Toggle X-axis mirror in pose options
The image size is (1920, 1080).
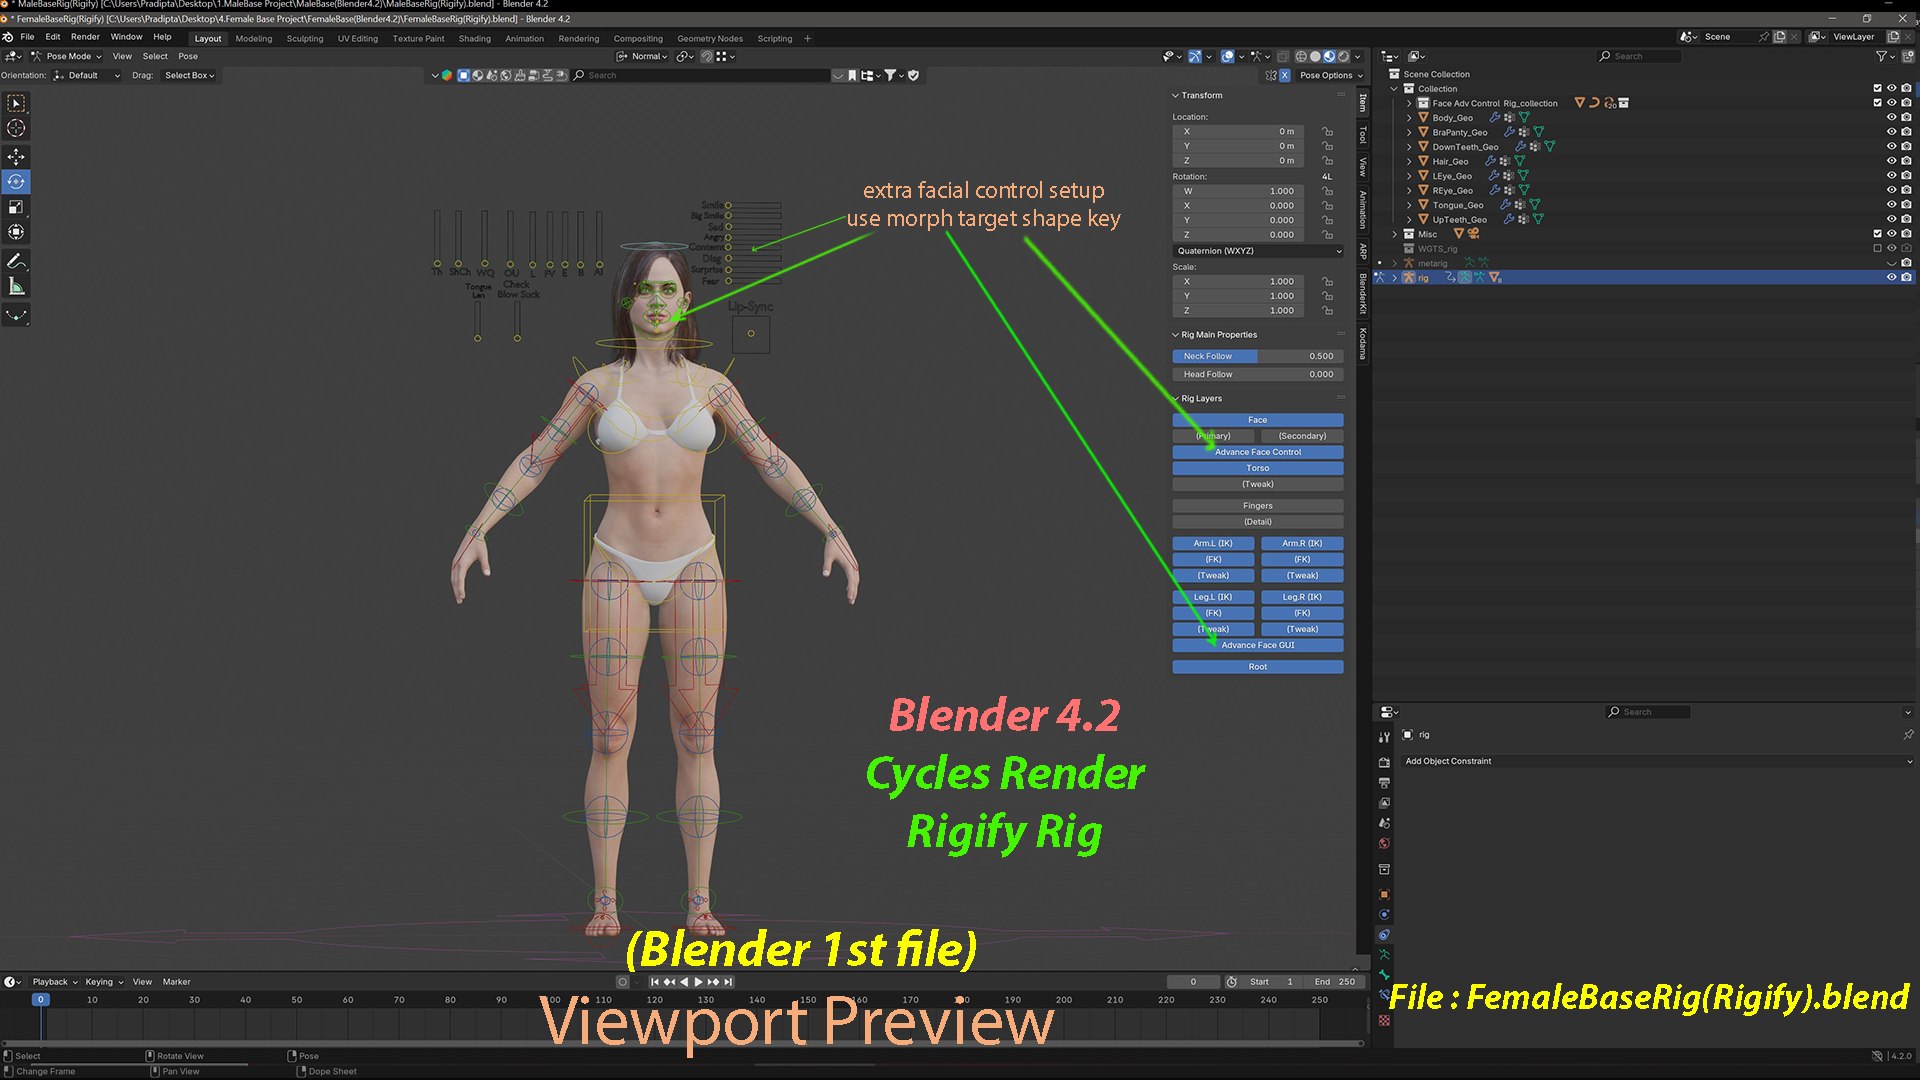coord(1285,75)
